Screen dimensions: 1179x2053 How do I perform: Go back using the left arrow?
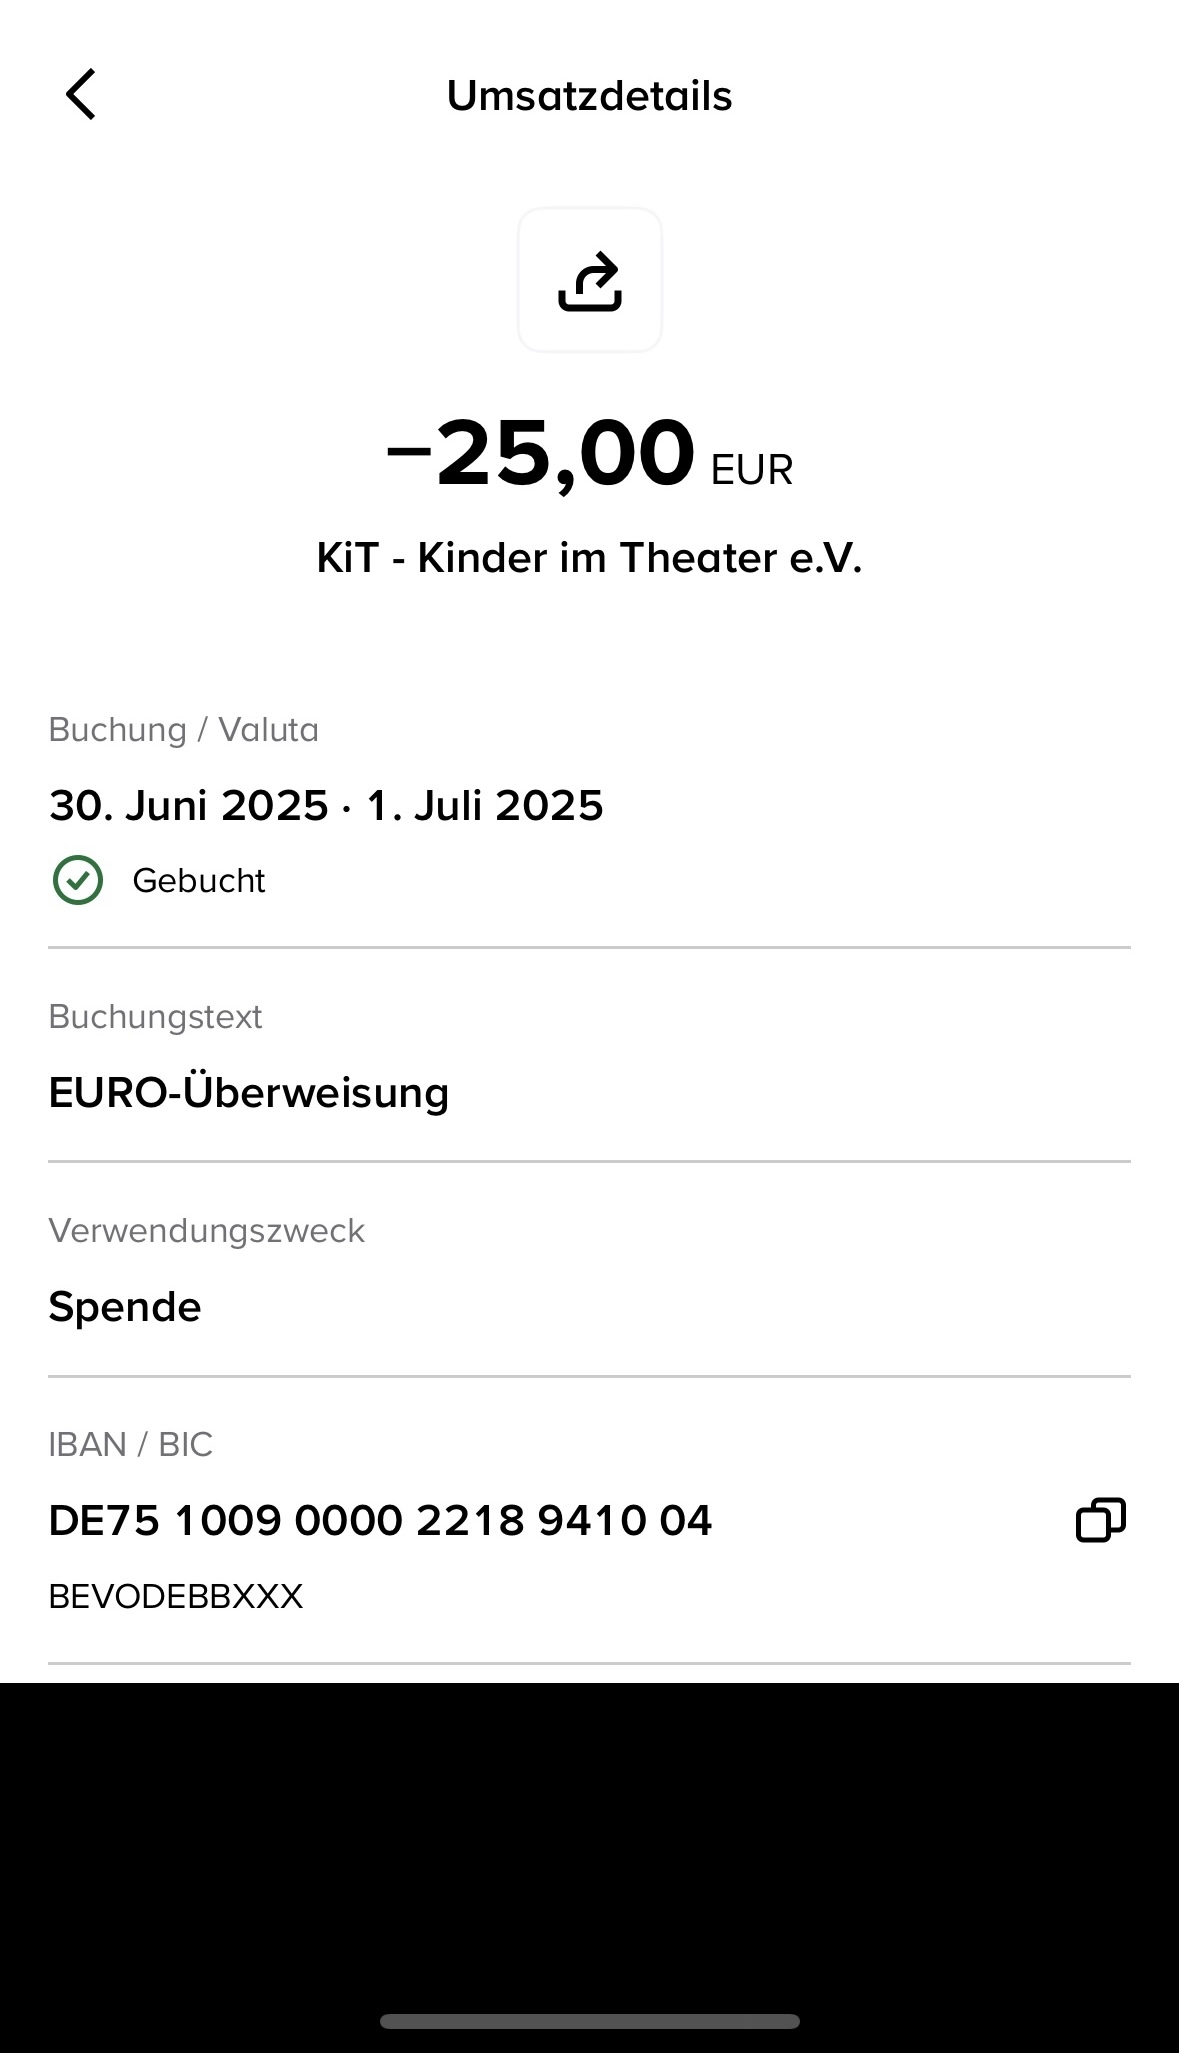(81, 95)
